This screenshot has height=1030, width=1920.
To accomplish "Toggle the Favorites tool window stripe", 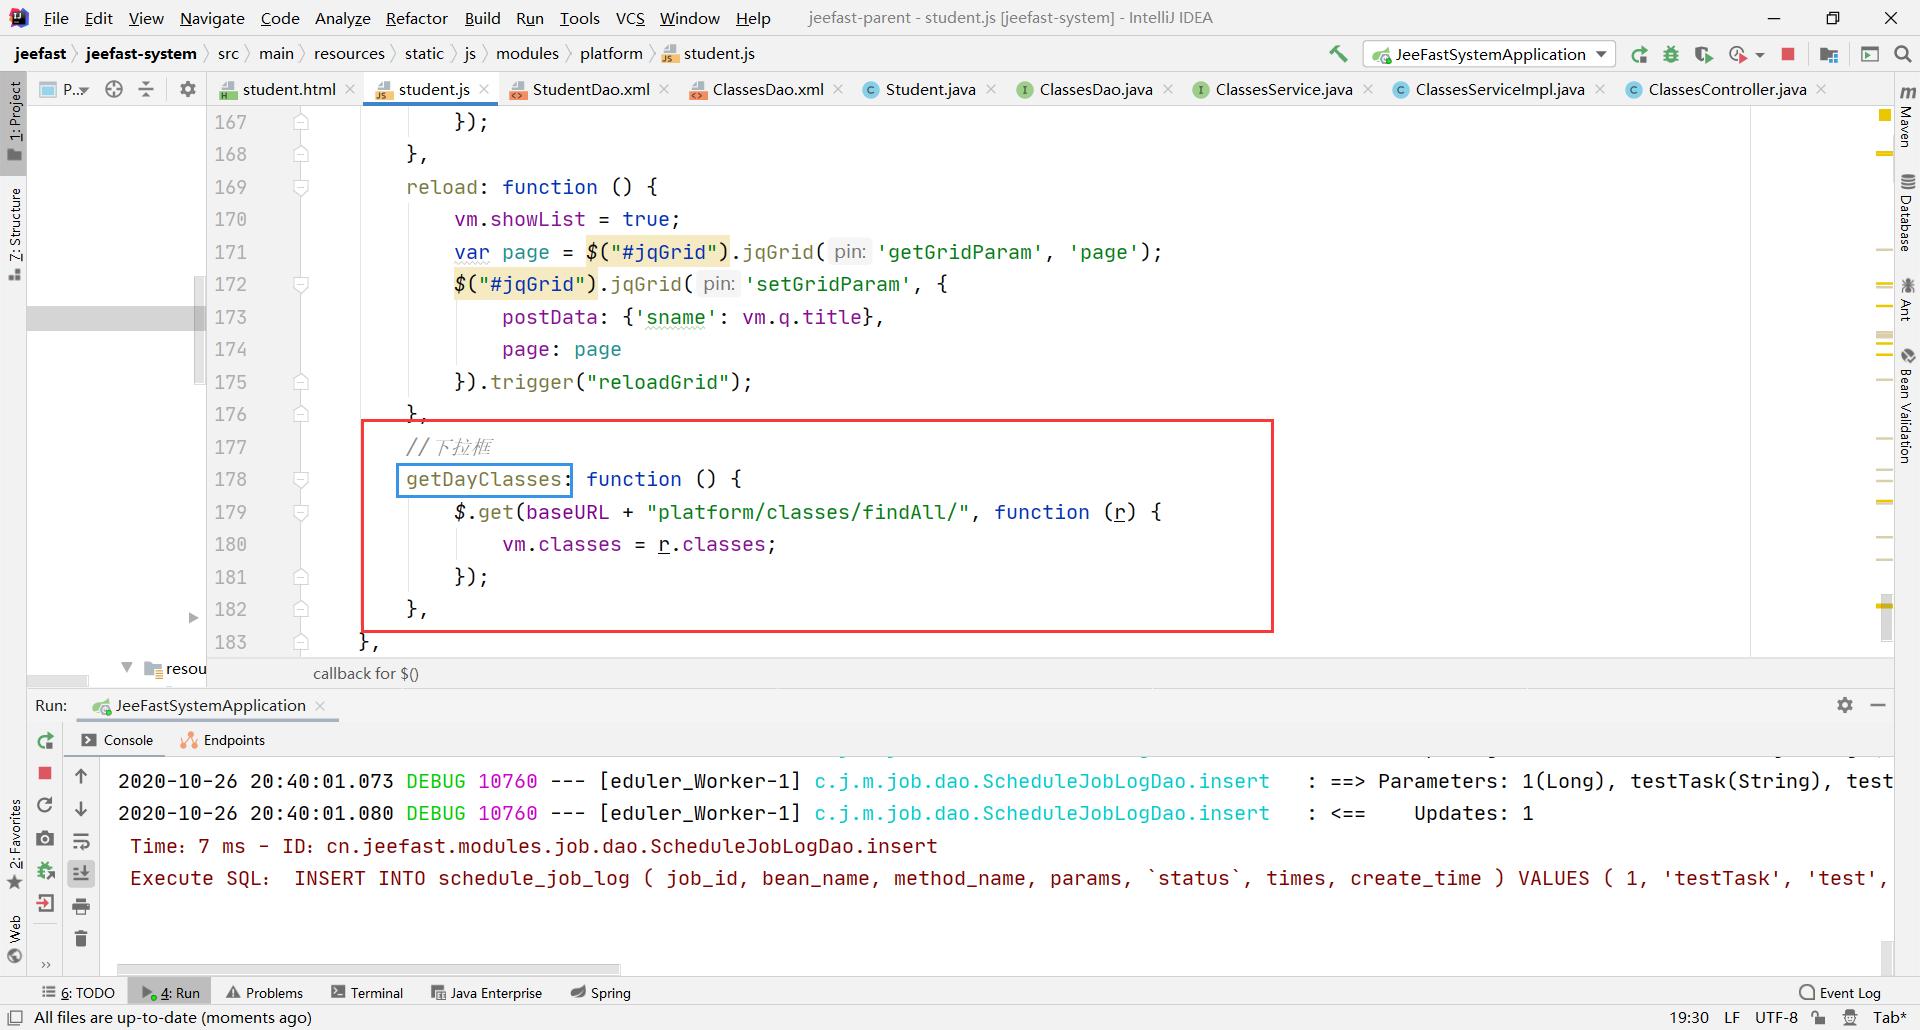I will coord(14,845).
